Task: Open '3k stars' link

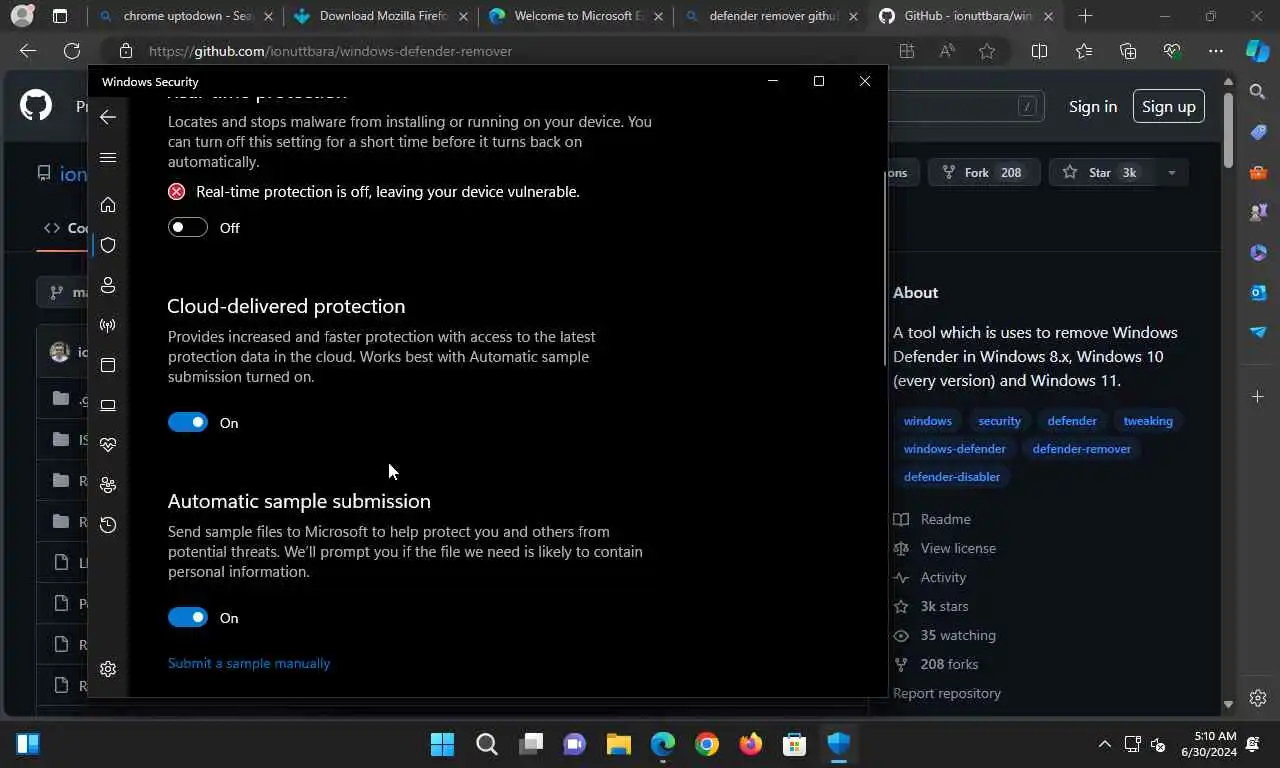Action: pyautogui.click(x=931, y=606)
